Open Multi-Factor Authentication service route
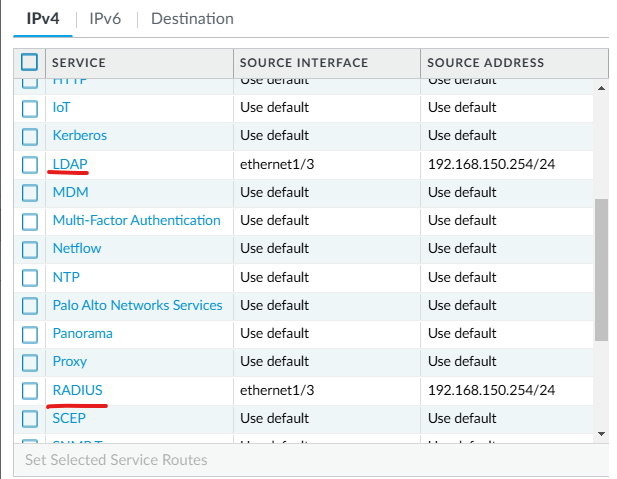Screen dimensions: 617x479 coord(136,220)
